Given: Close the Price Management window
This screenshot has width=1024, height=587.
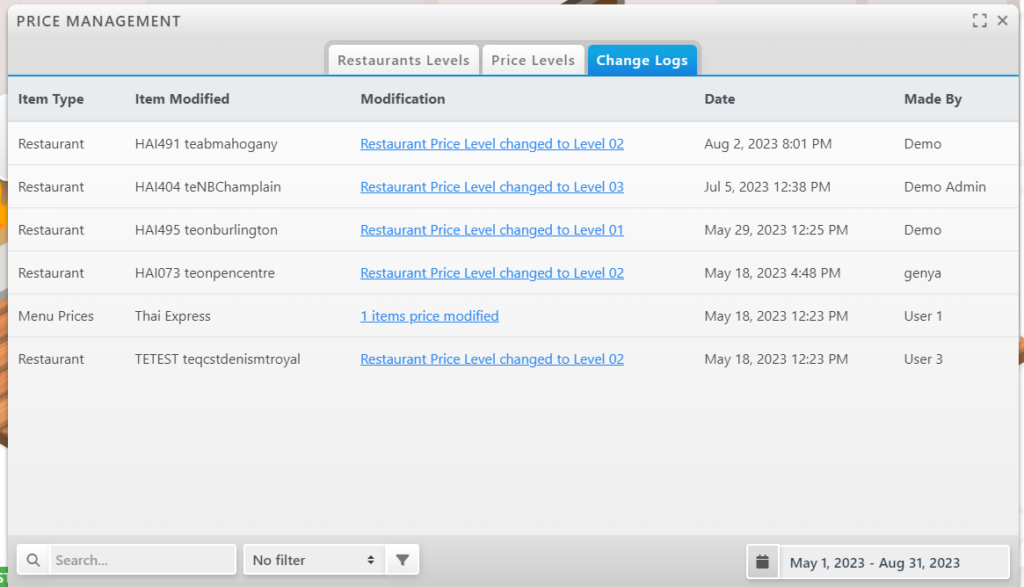Looking at the screenshot, I should coord(1002,21).
